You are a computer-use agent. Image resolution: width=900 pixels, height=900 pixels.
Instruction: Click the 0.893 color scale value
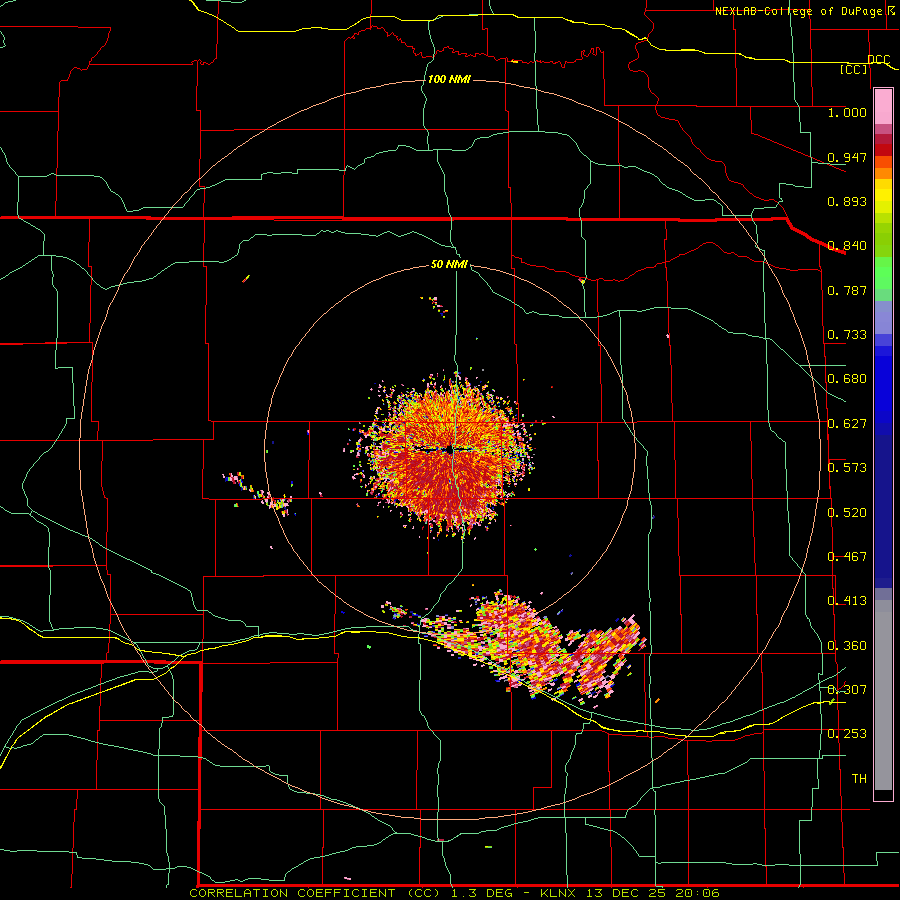[x=847, y=201]
